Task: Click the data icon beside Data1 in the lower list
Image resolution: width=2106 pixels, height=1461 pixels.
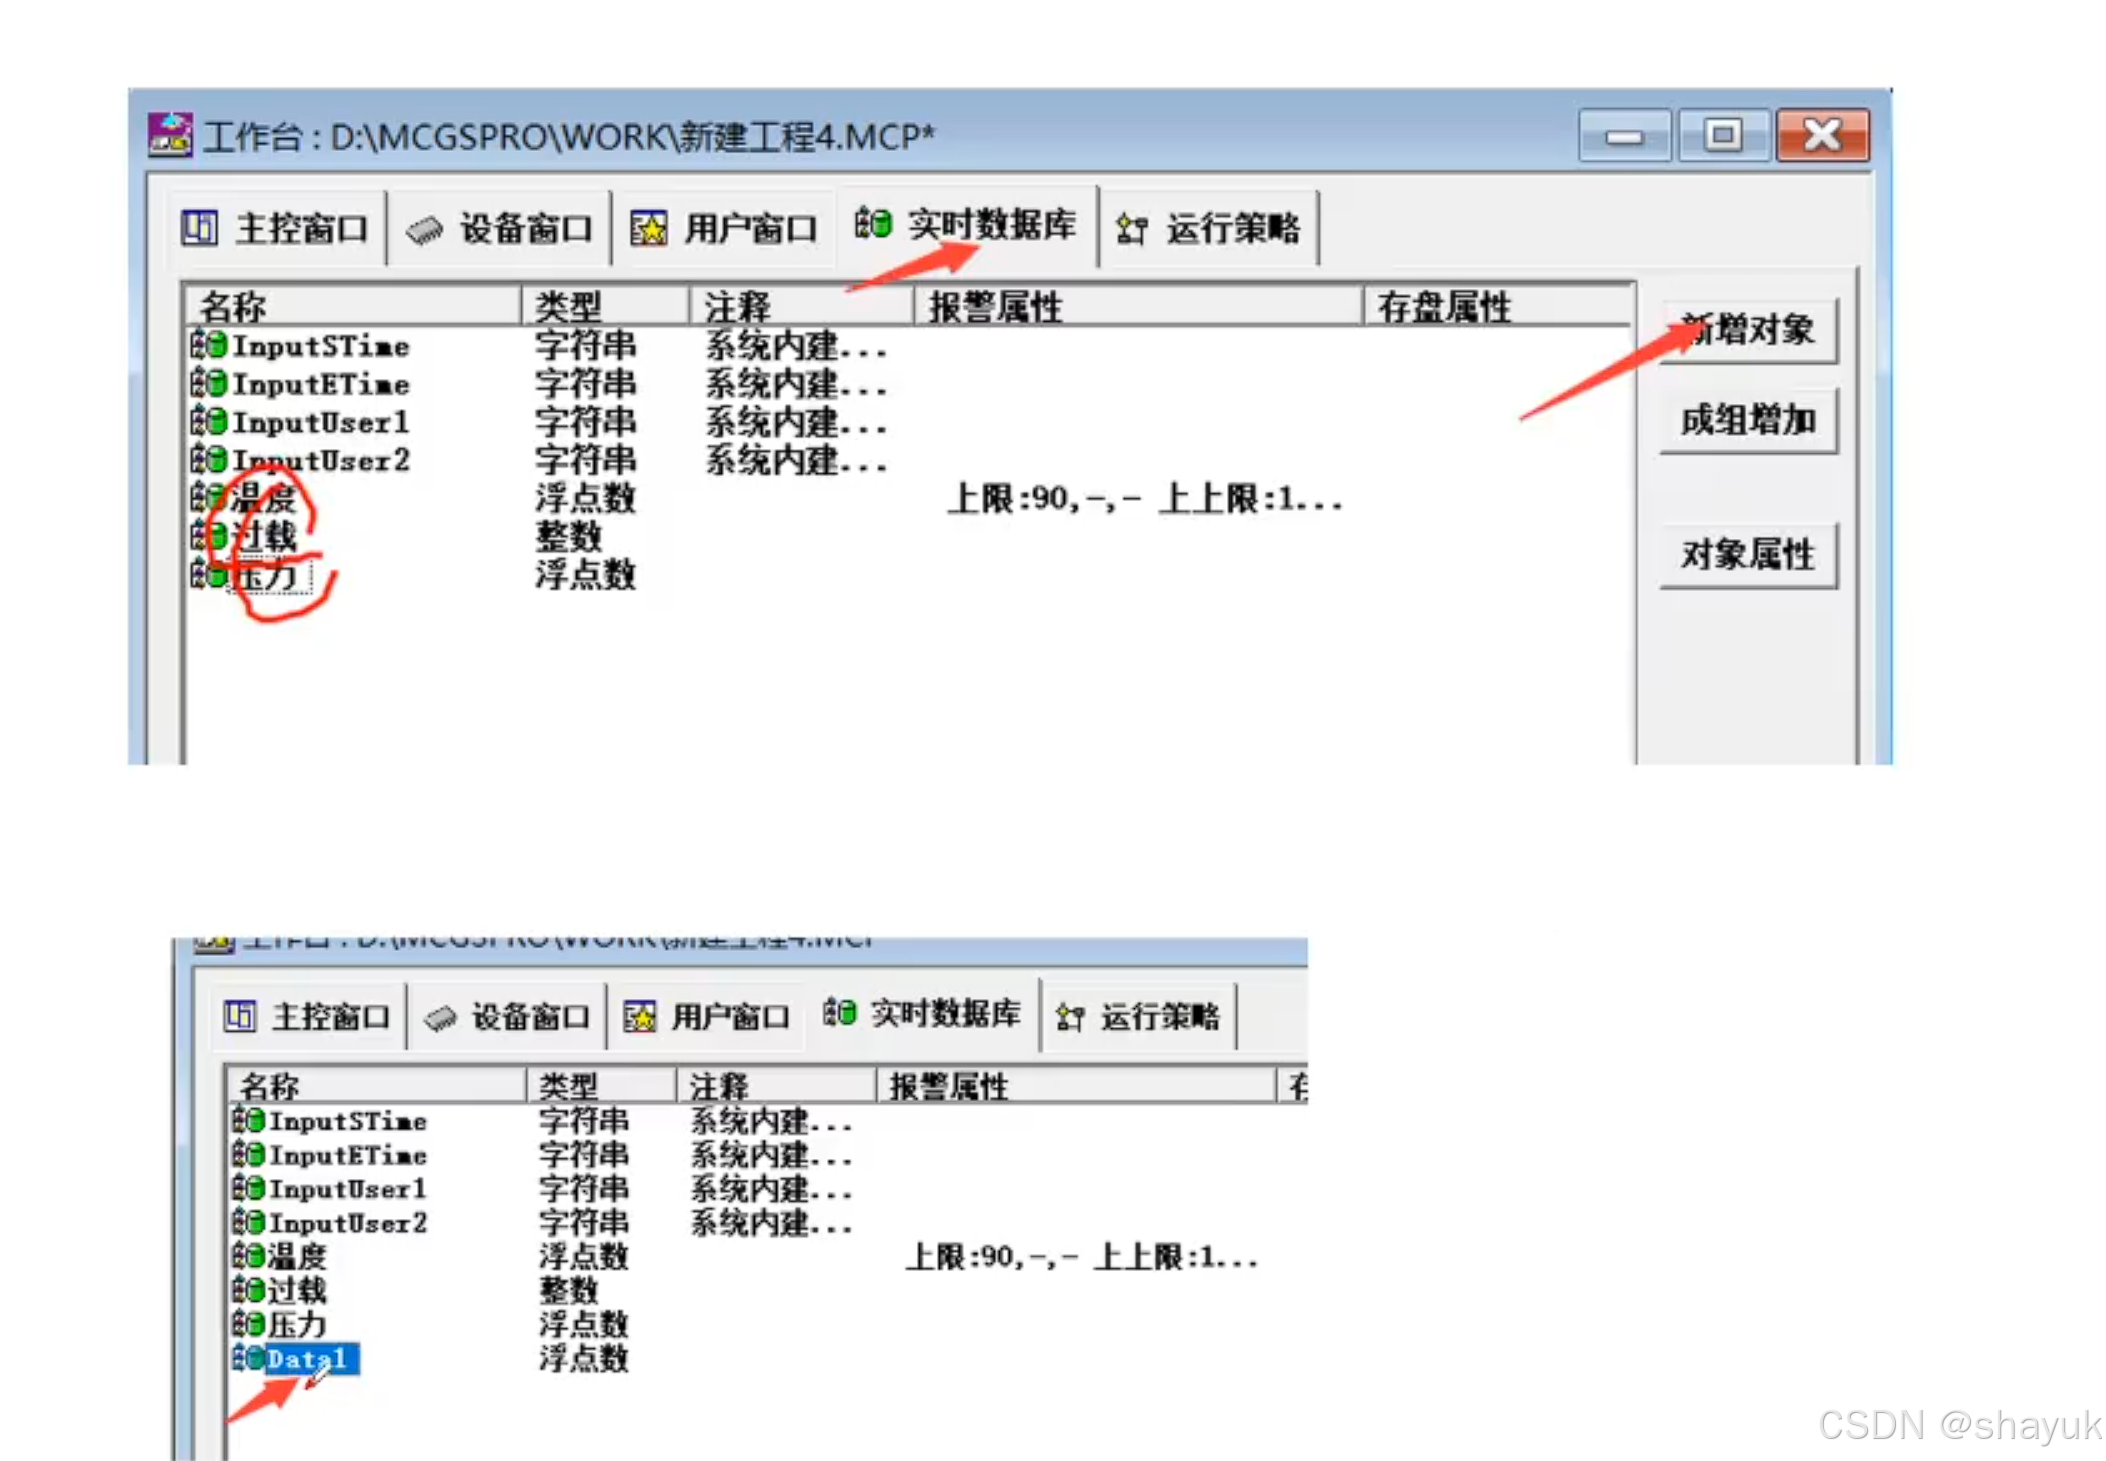Action: coord(248,1358)
